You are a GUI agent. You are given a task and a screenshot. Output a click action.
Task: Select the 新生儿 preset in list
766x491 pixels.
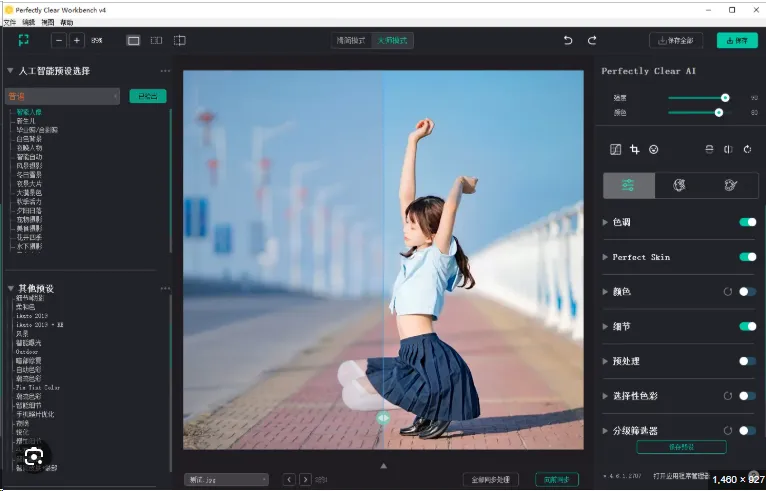pyautogui.click(x=26, y=121)
